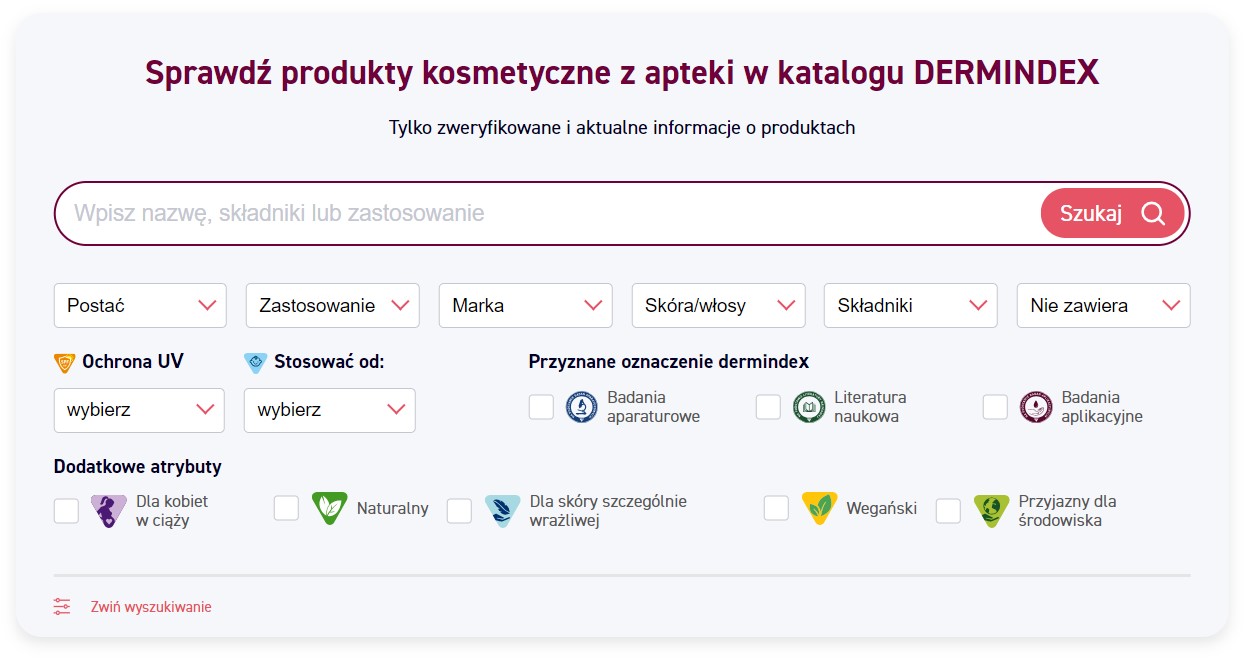This screenshot has width=1252, height=666.
Task: Click the Ochrona UV shield icon
Action: pyautogui.click(x=65, y=363)
